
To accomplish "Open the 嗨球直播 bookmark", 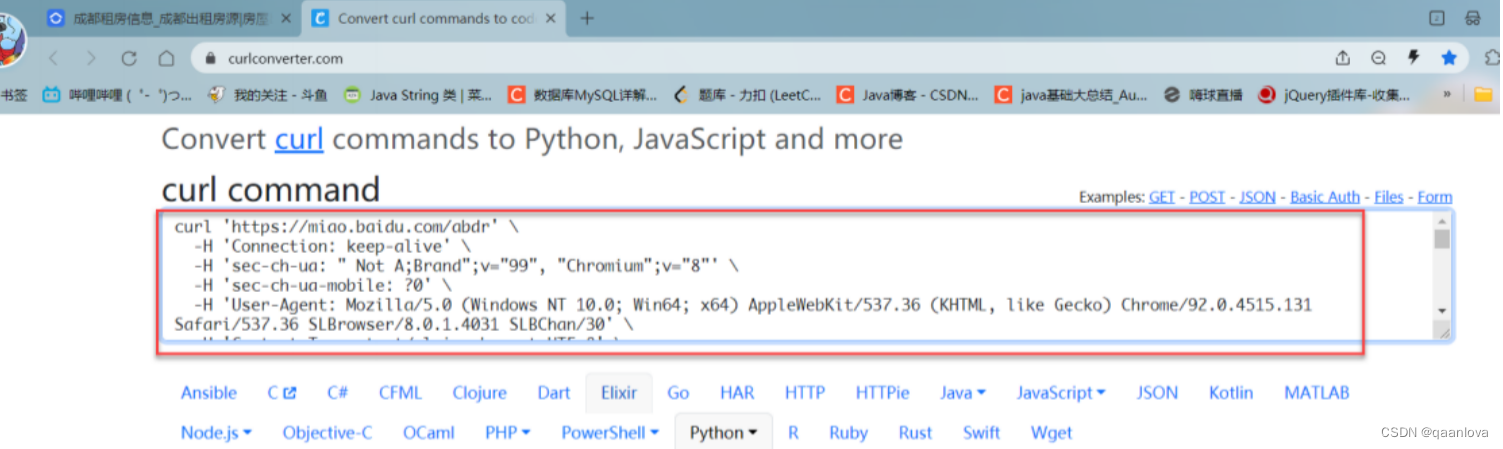I will click(x=1203, y=95).
